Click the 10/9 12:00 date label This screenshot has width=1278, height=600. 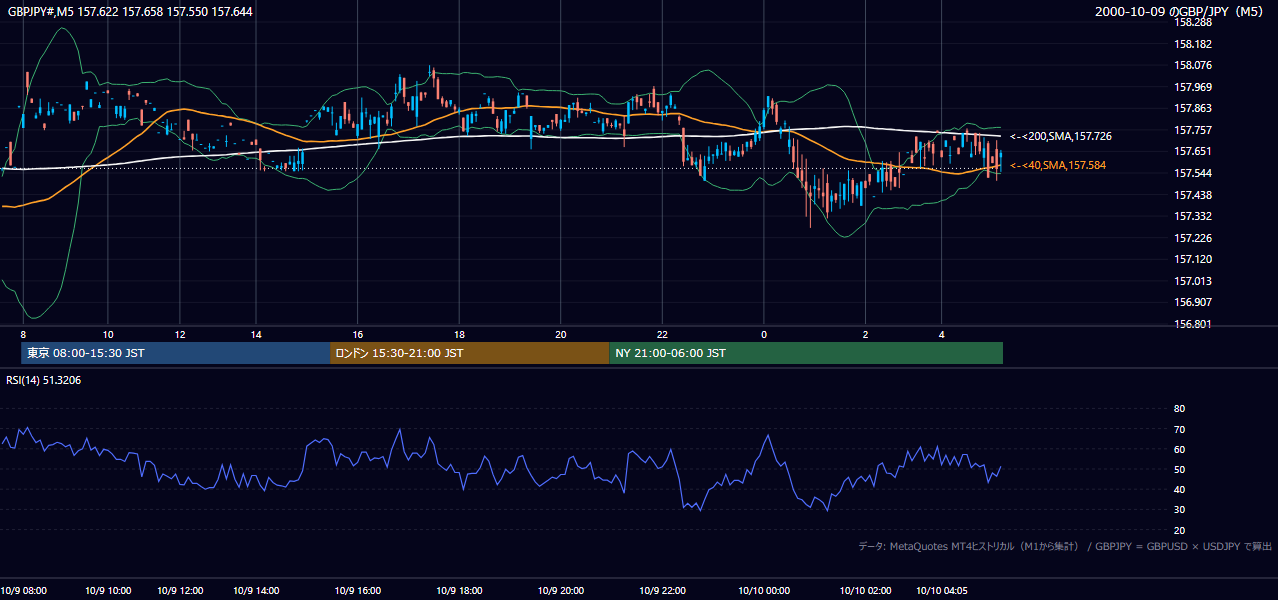pyautogui.click(x=181, y=591)
